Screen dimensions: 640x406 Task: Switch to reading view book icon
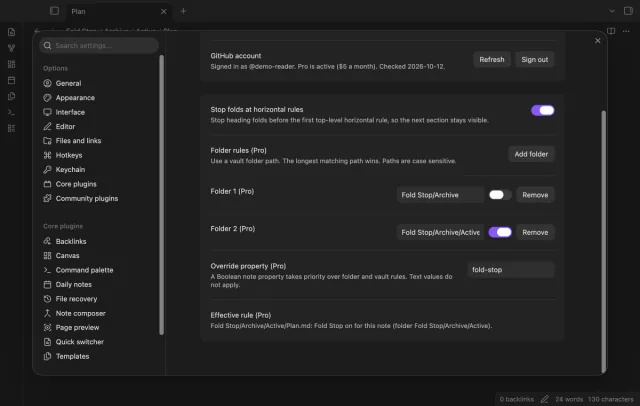tap(611, 31)
